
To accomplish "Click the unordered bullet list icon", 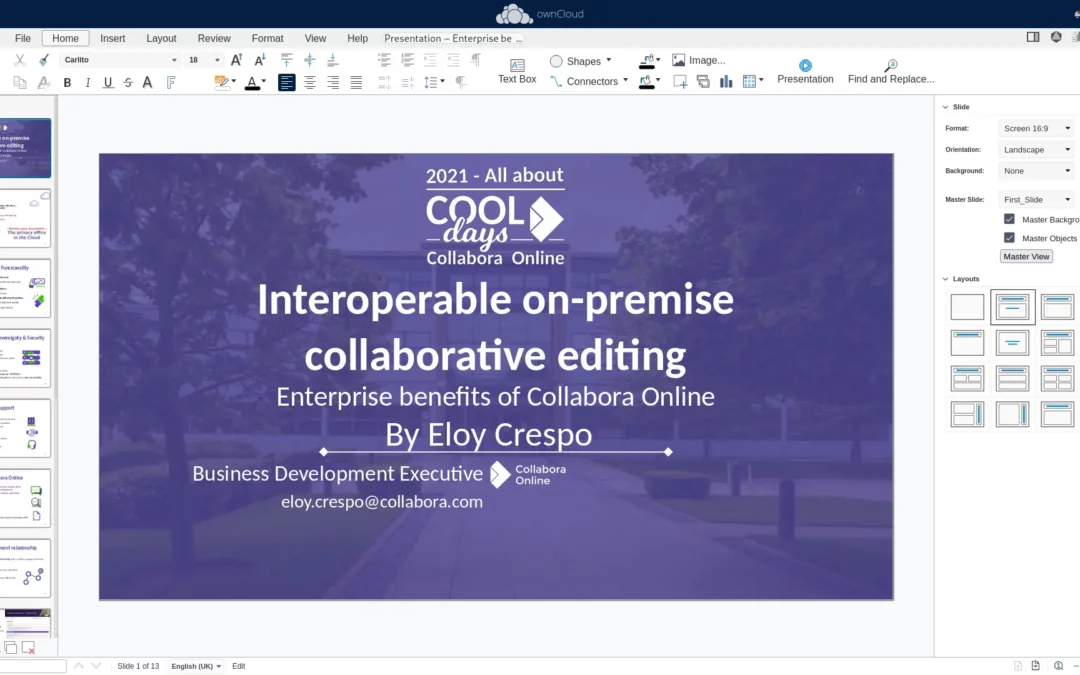I will click(x=384, y=60).
